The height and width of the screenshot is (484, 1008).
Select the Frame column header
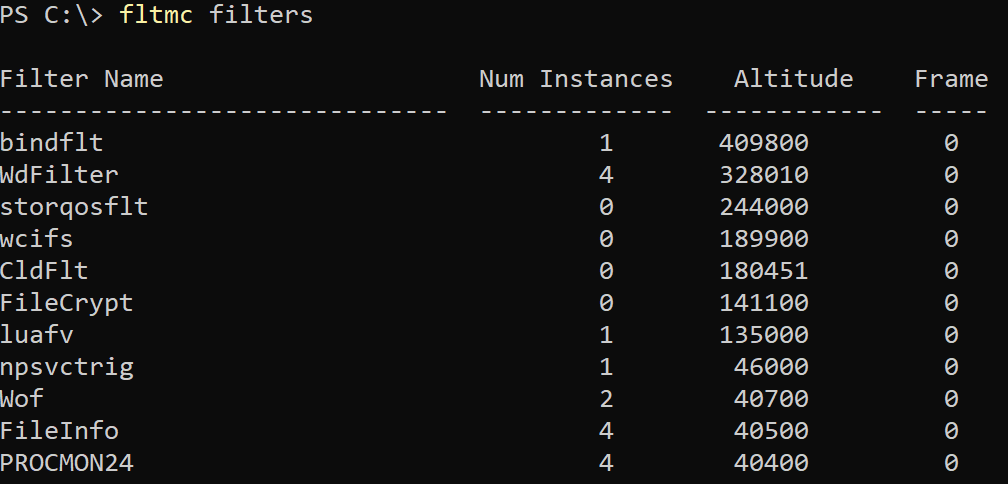click(951, 79)
